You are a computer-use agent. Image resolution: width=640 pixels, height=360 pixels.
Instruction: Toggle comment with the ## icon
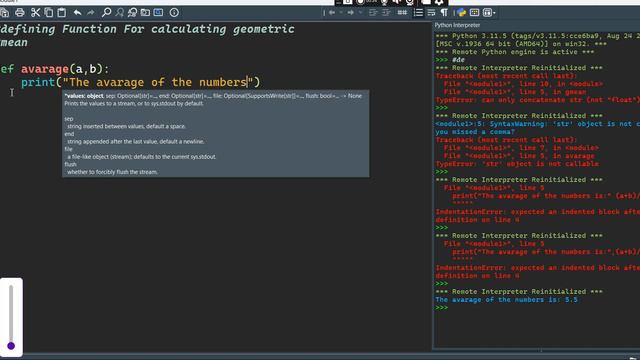click(402, 13)
